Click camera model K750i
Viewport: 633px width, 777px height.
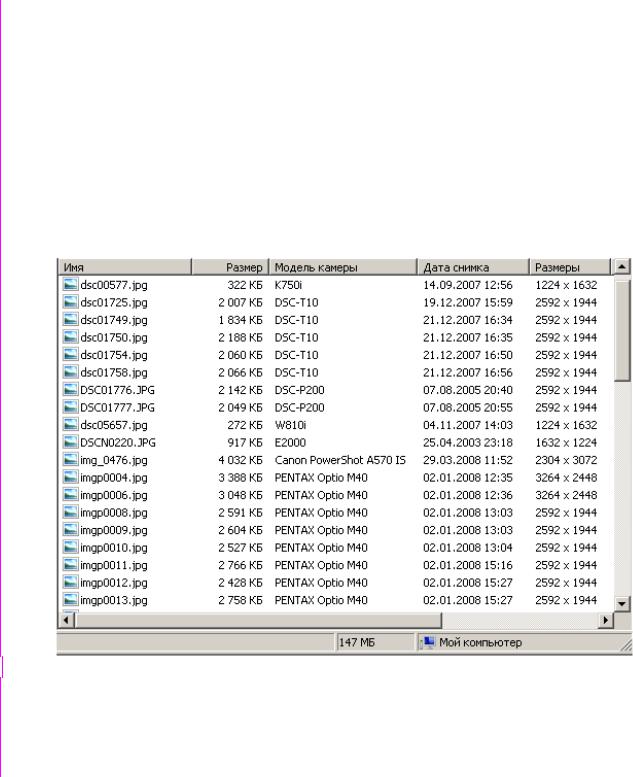click(288, 285)
